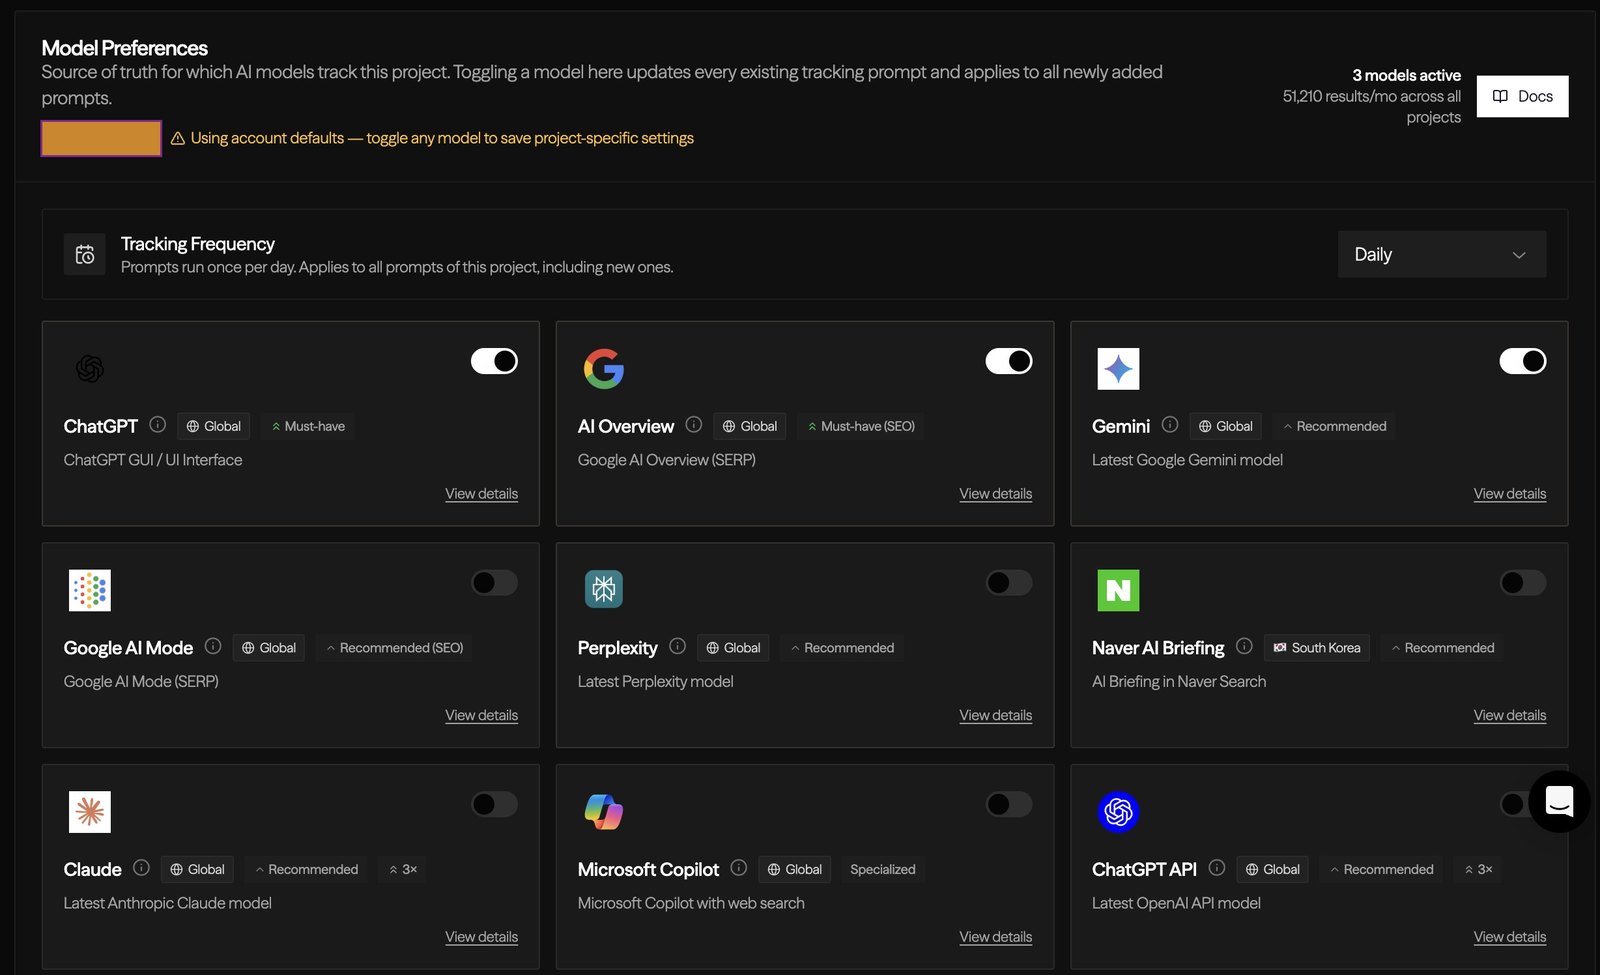Open the chat support bubble
The height and width of the screenshot is (975, 1600).
coord(1559,801)
